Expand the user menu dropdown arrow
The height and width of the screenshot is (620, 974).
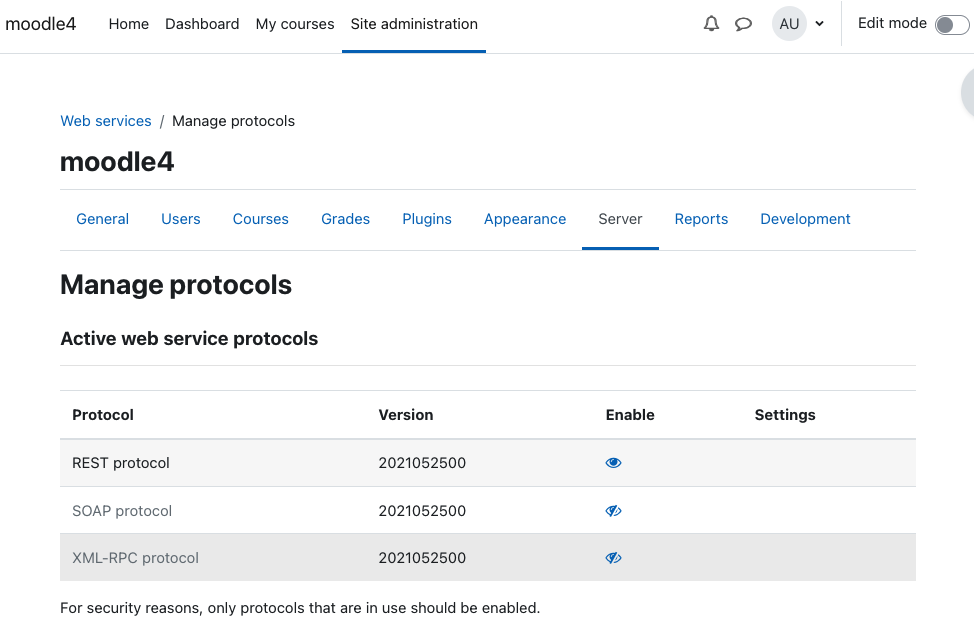[x=819, y=24]
